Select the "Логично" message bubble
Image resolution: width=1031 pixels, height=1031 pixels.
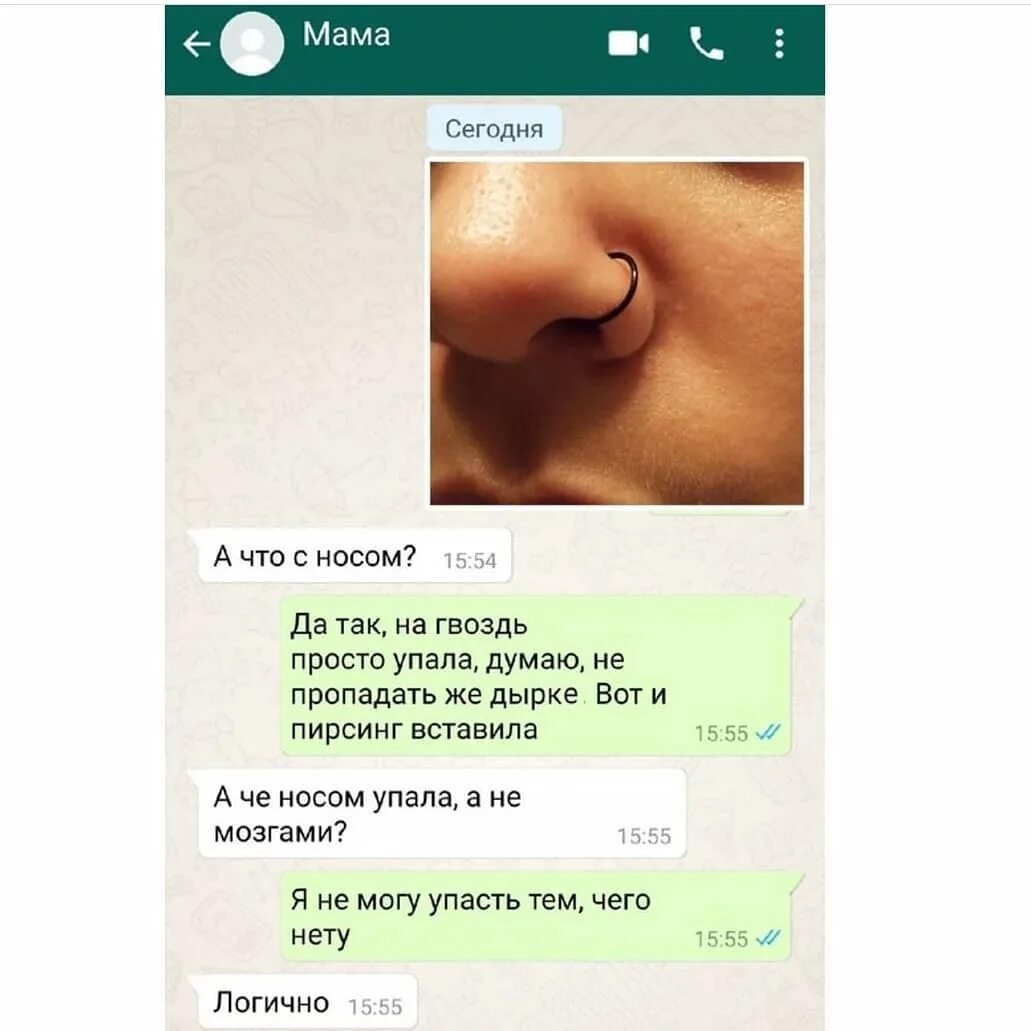pyautogui.click(x=308, y=1002)
